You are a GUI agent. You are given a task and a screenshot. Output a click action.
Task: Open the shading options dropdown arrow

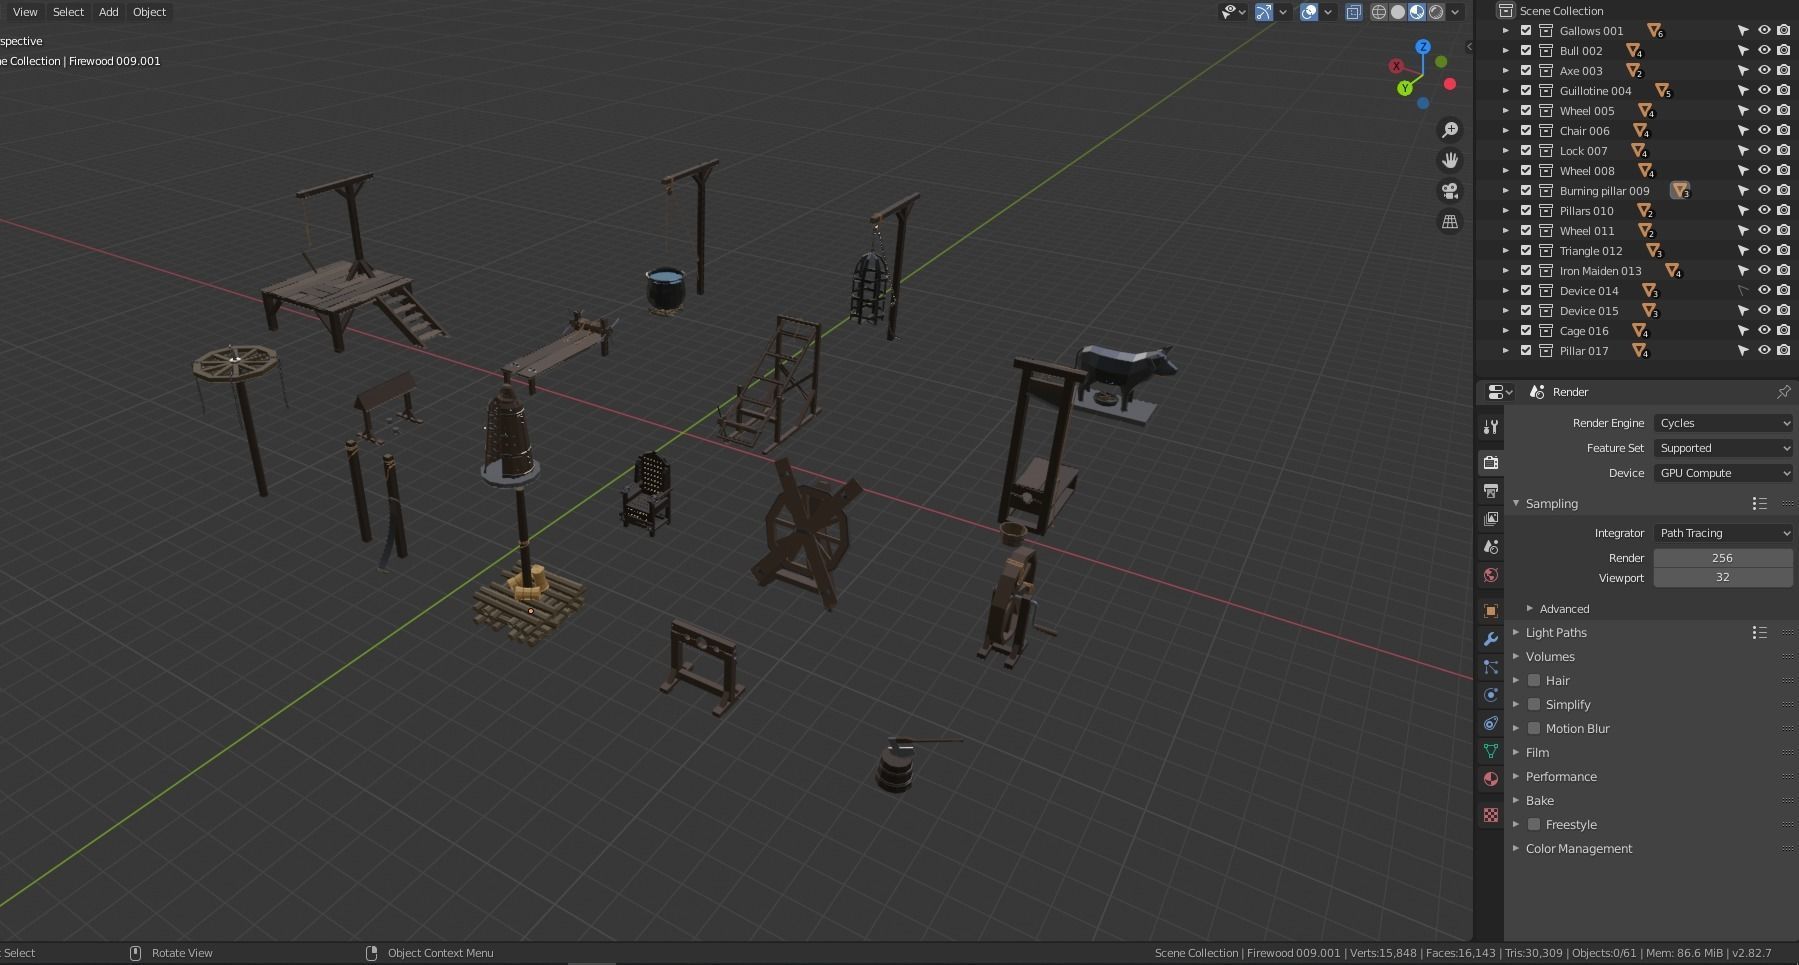1456,12
